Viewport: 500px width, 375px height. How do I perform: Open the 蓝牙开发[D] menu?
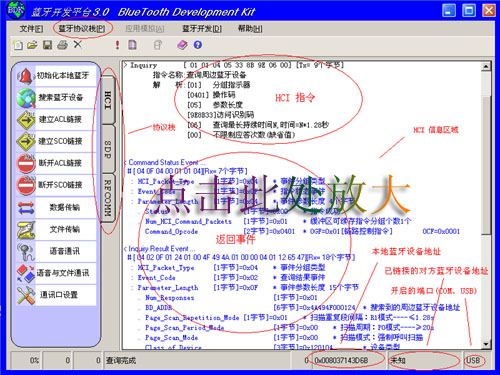point(202,29)
